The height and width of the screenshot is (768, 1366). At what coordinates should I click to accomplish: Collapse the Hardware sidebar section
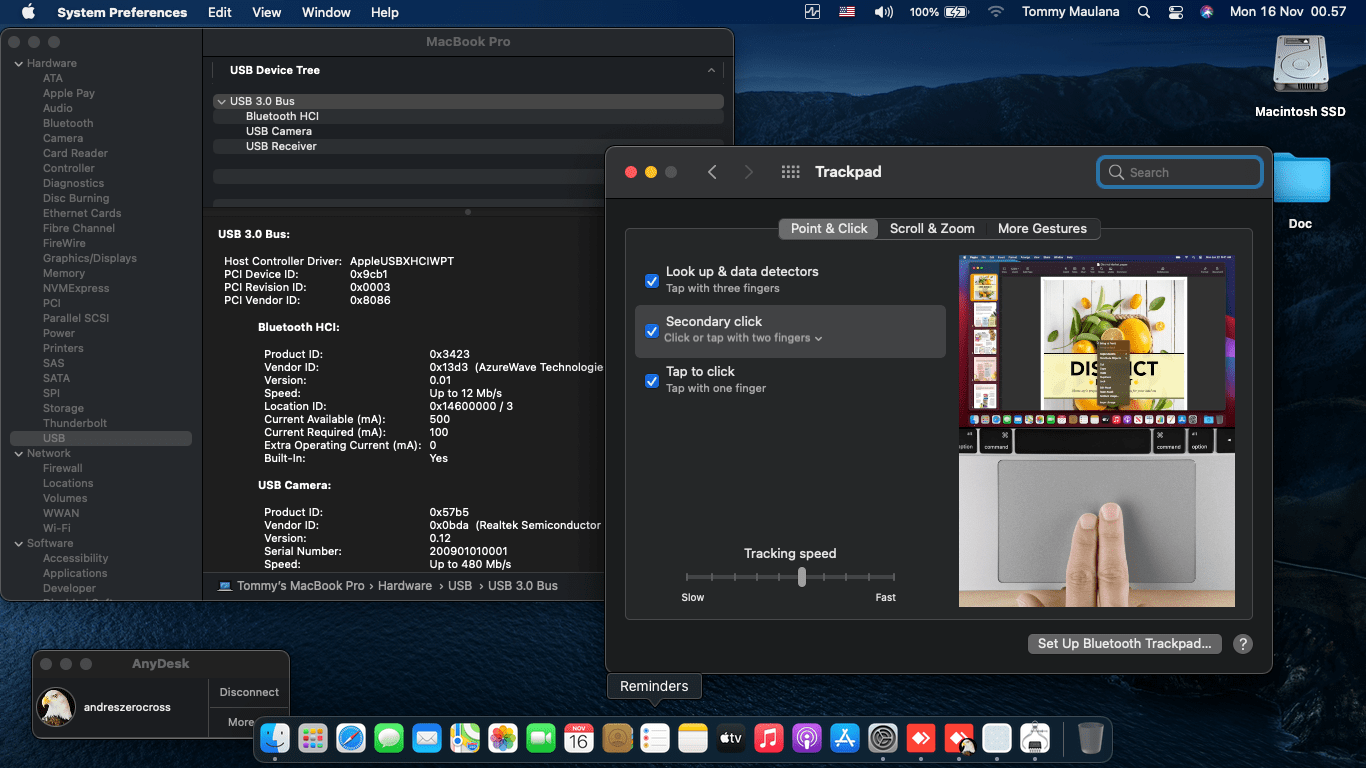[x=18, y=63]
